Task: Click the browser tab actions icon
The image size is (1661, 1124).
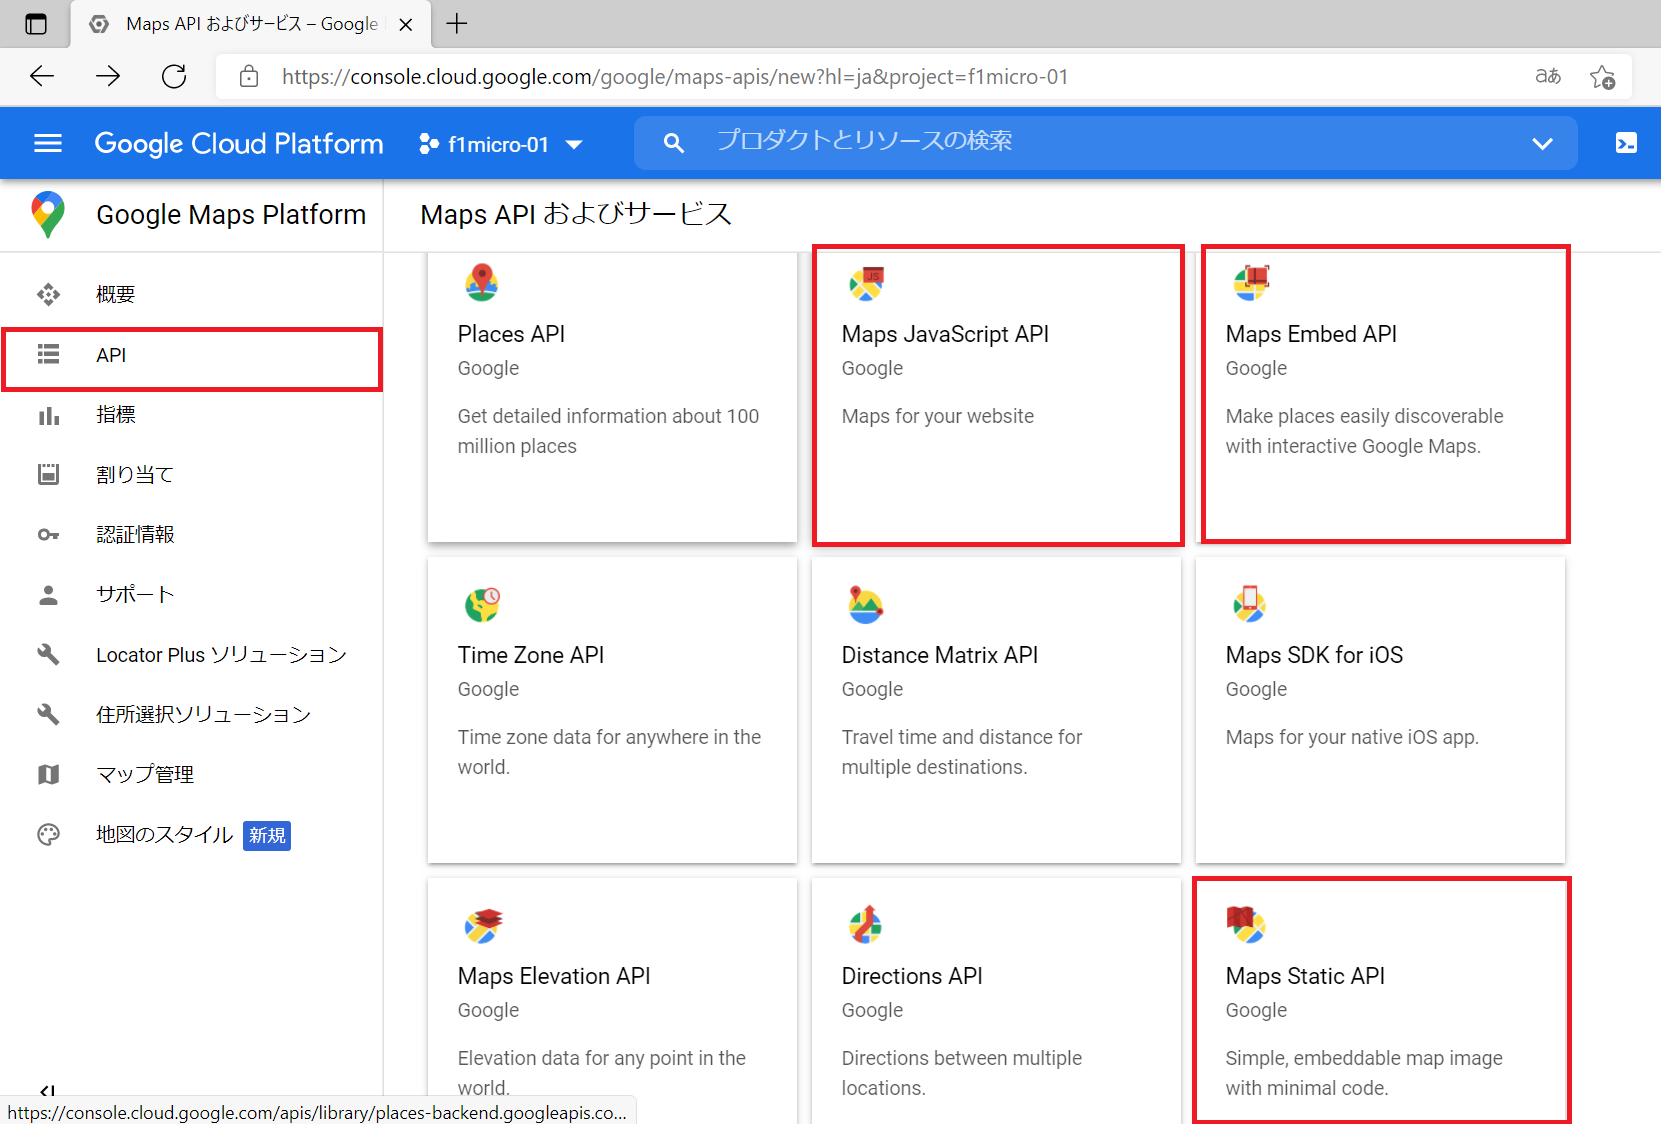Action: tap(36, 24)
